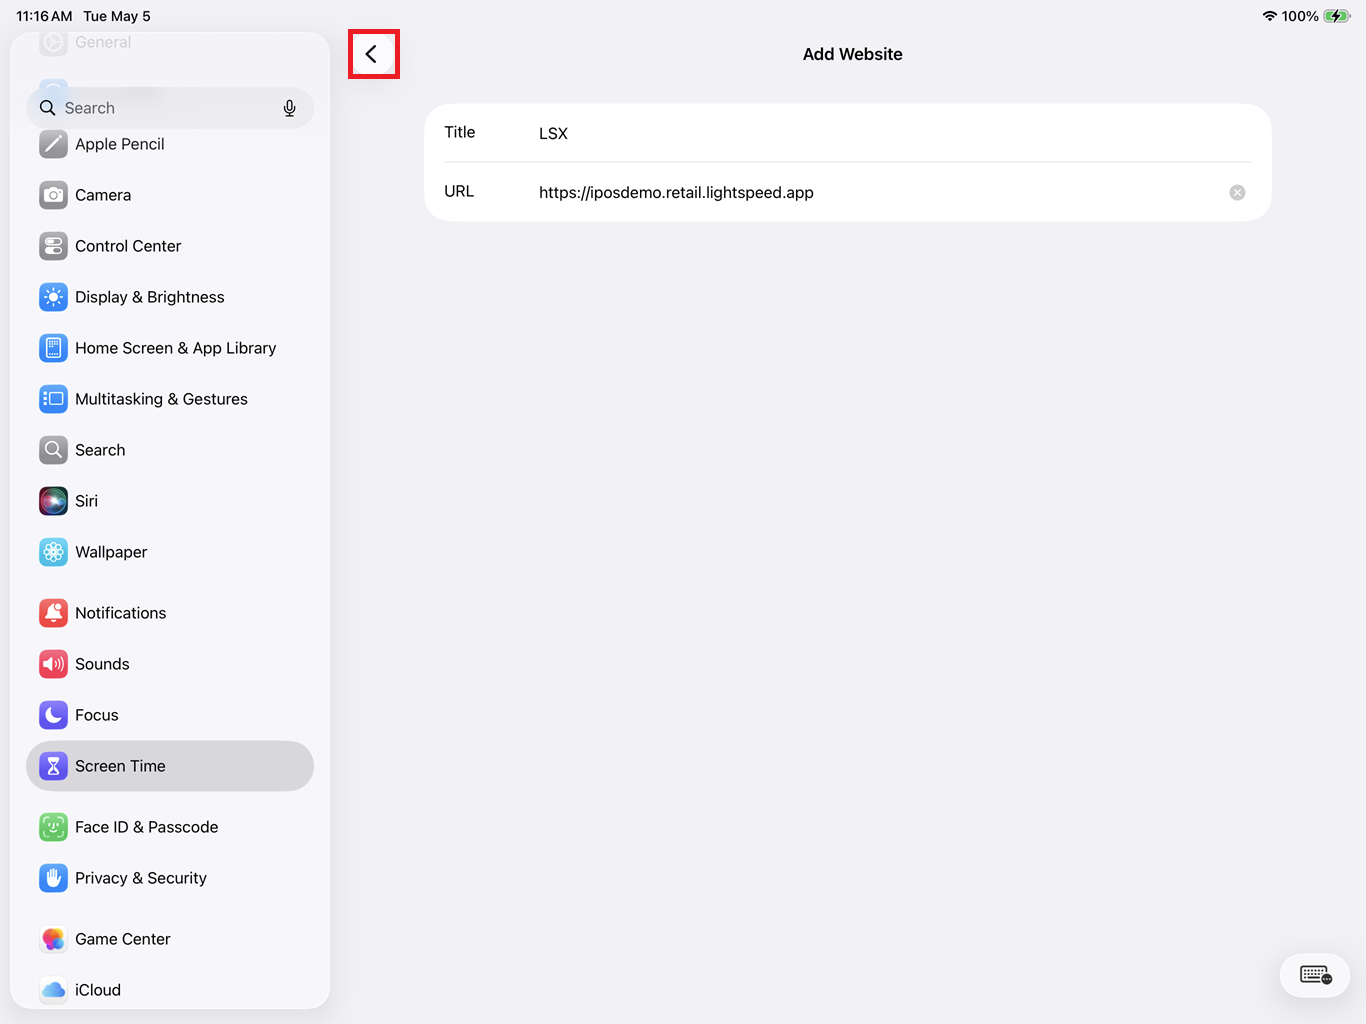Select Camera in the sidebar

coord(170,195)
